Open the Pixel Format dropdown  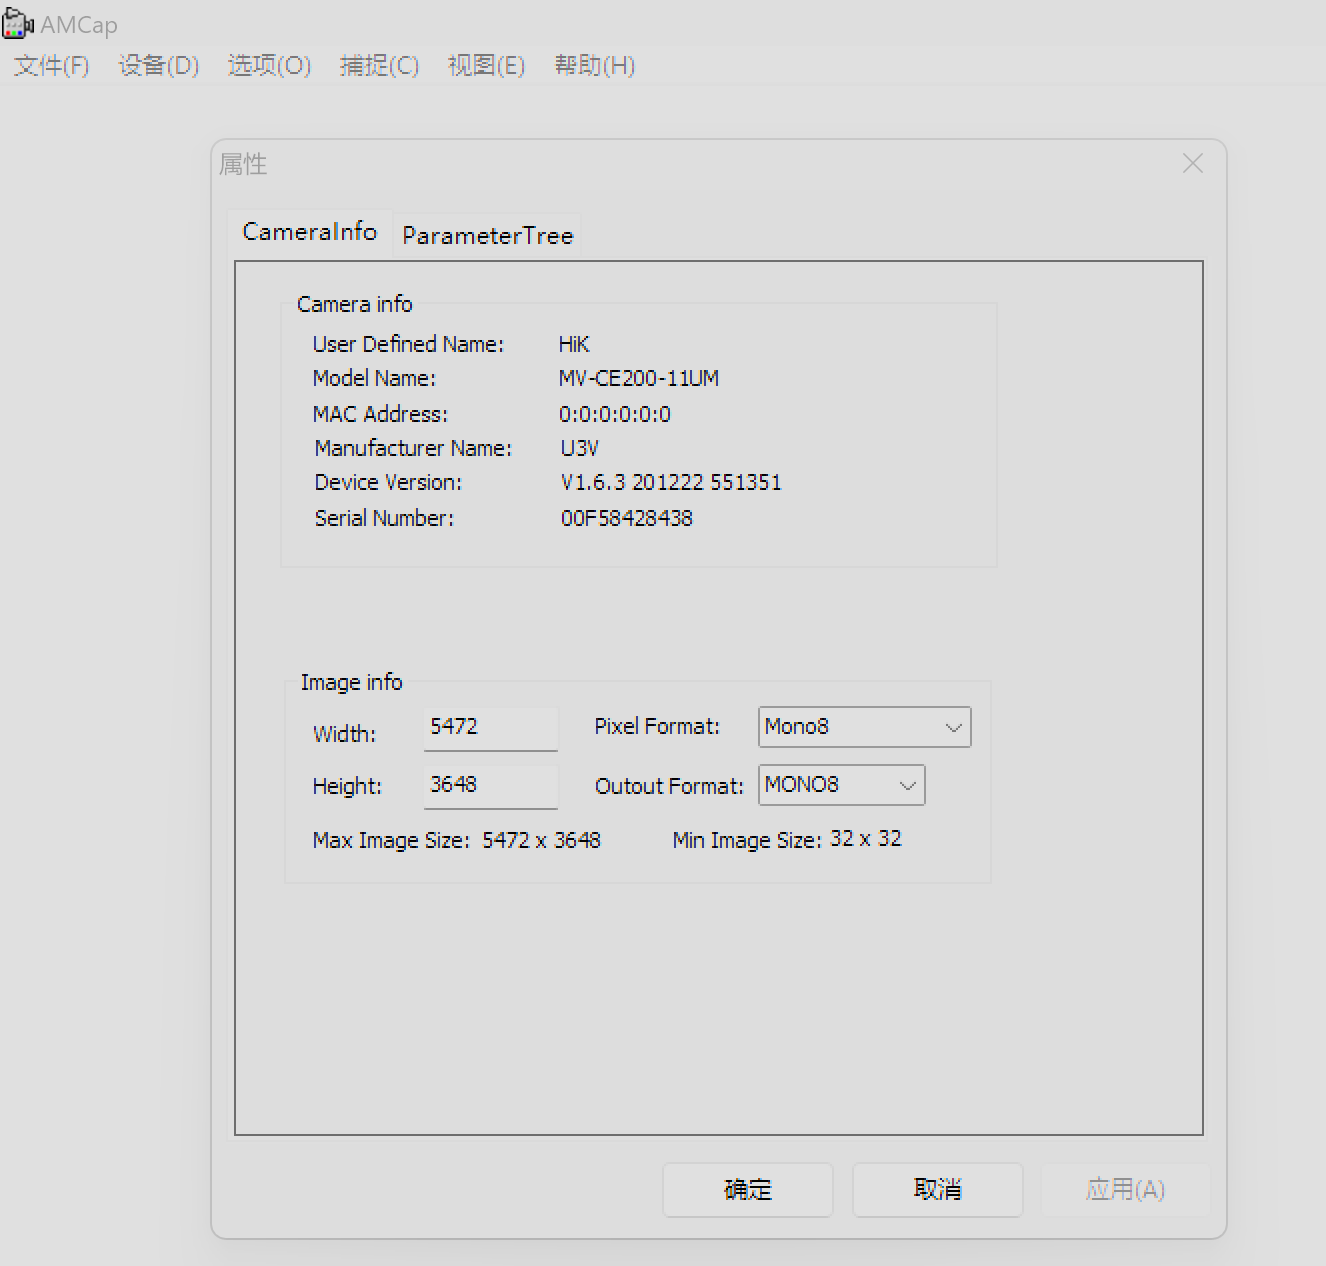(x=865, y=727)
